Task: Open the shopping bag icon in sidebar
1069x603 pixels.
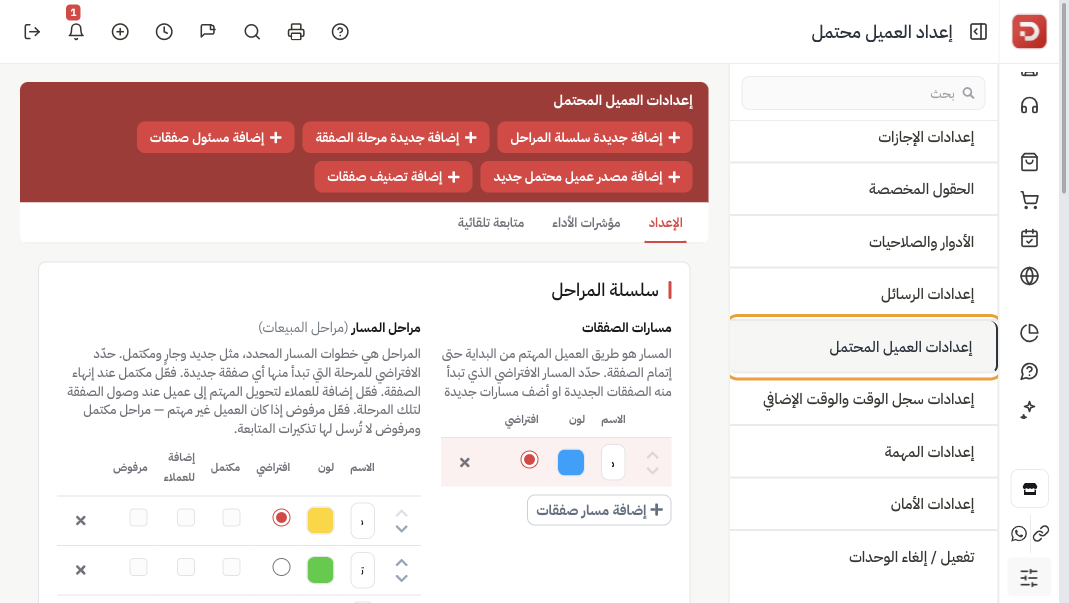Action: click(1029, 162)
